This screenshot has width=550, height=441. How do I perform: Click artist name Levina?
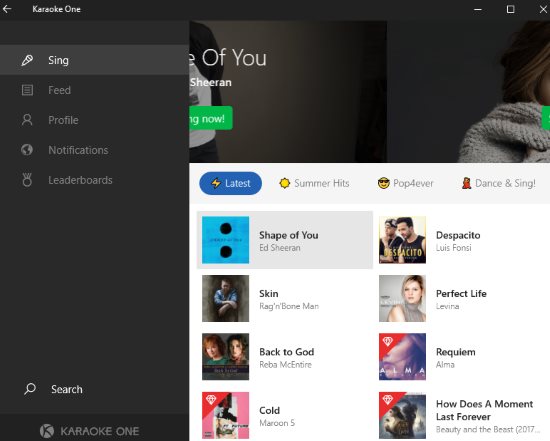(x=447, y=306)
